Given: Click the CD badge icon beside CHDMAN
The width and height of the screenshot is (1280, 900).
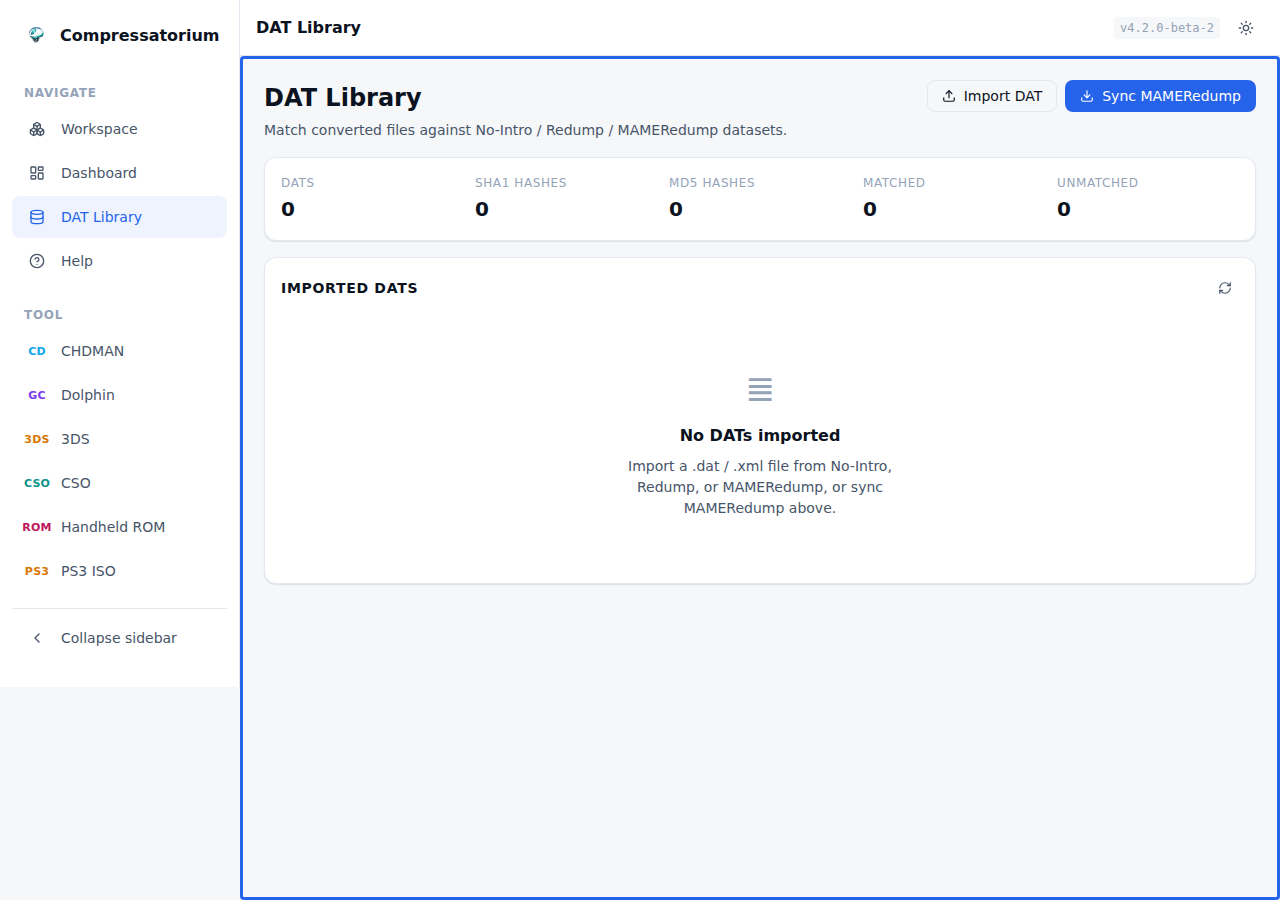Looking at the screenshot, I should click(x=37, y=351).
